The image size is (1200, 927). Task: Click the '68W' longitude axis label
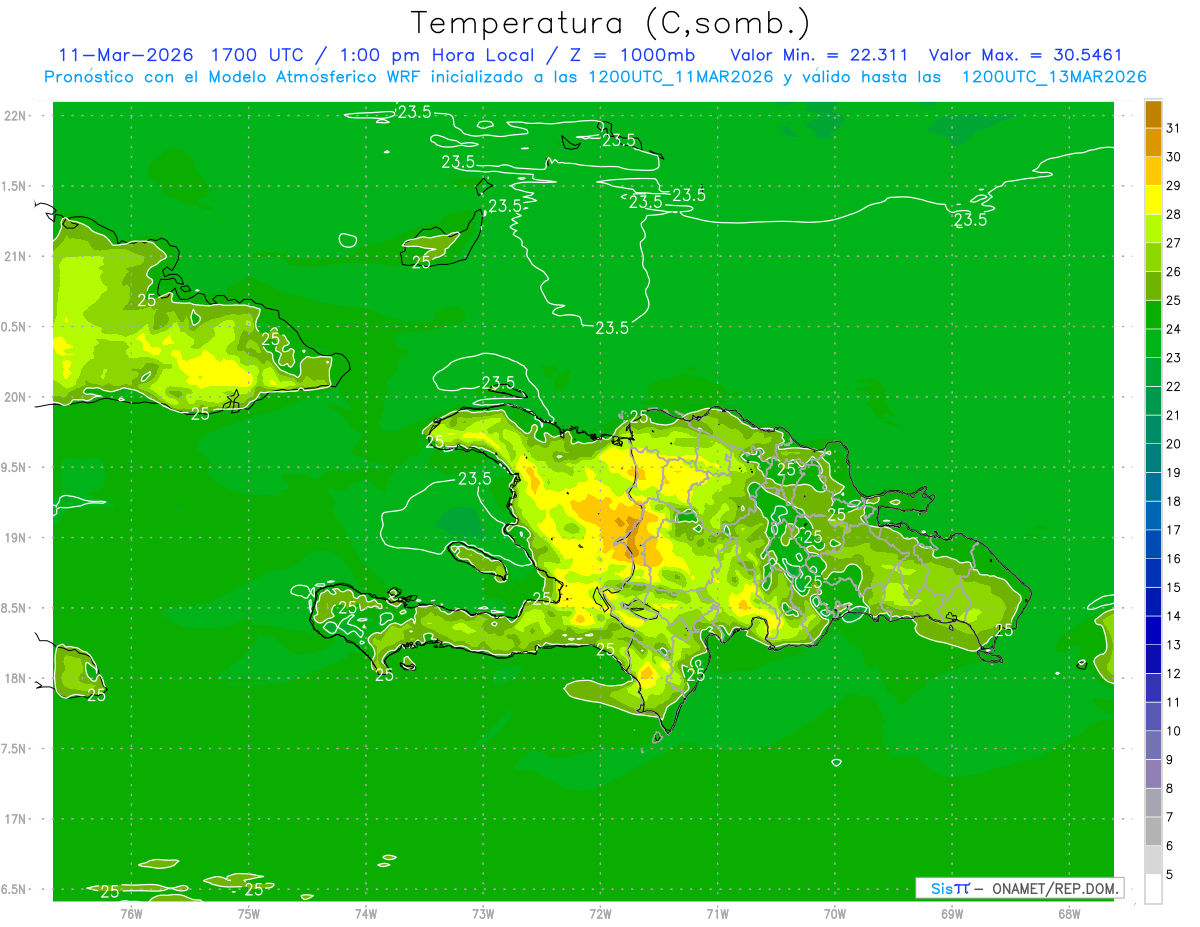[x=1069, y=913]
